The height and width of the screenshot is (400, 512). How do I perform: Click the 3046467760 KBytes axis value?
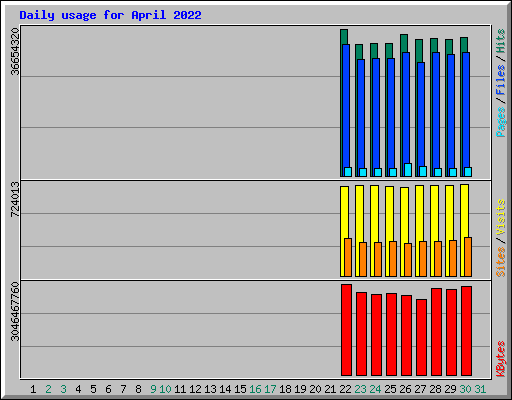15,311
